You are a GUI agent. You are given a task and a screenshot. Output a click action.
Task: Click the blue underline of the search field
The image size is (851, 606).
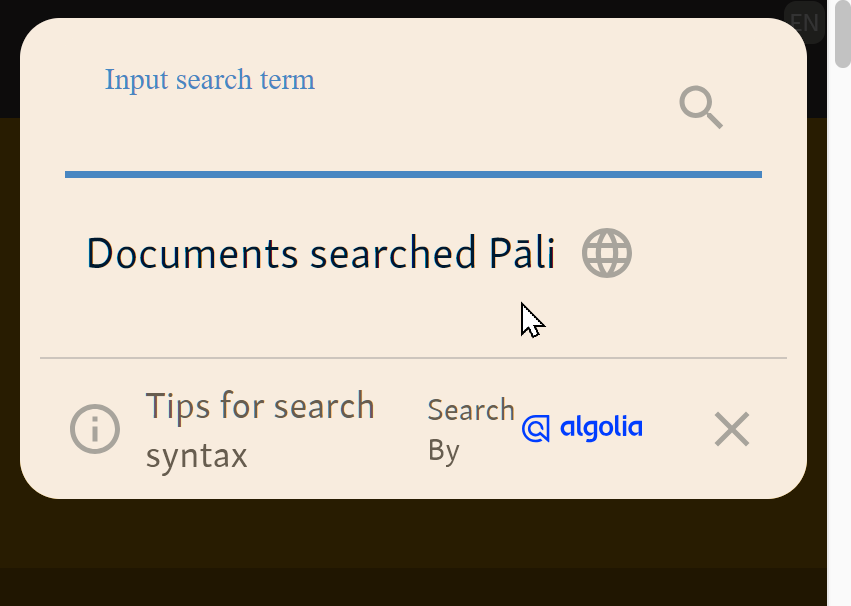pyautogui.click(x=412, y=175)
